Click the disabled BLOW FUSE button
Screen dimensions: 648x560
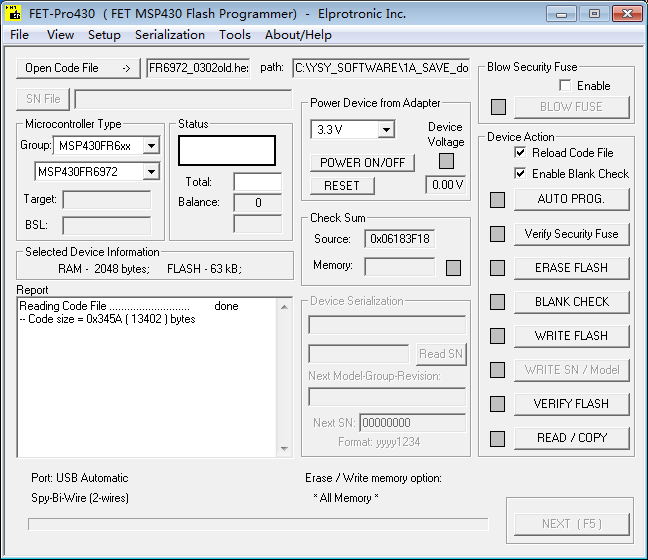[572, 107]
